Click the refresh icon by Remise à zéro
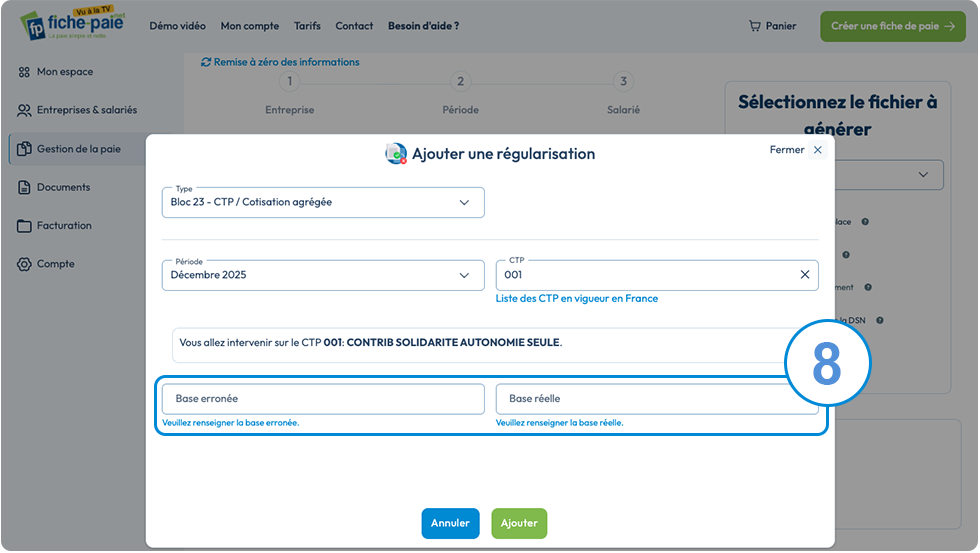The width and height of the screenshot is (980, 553). coord(206,62)
